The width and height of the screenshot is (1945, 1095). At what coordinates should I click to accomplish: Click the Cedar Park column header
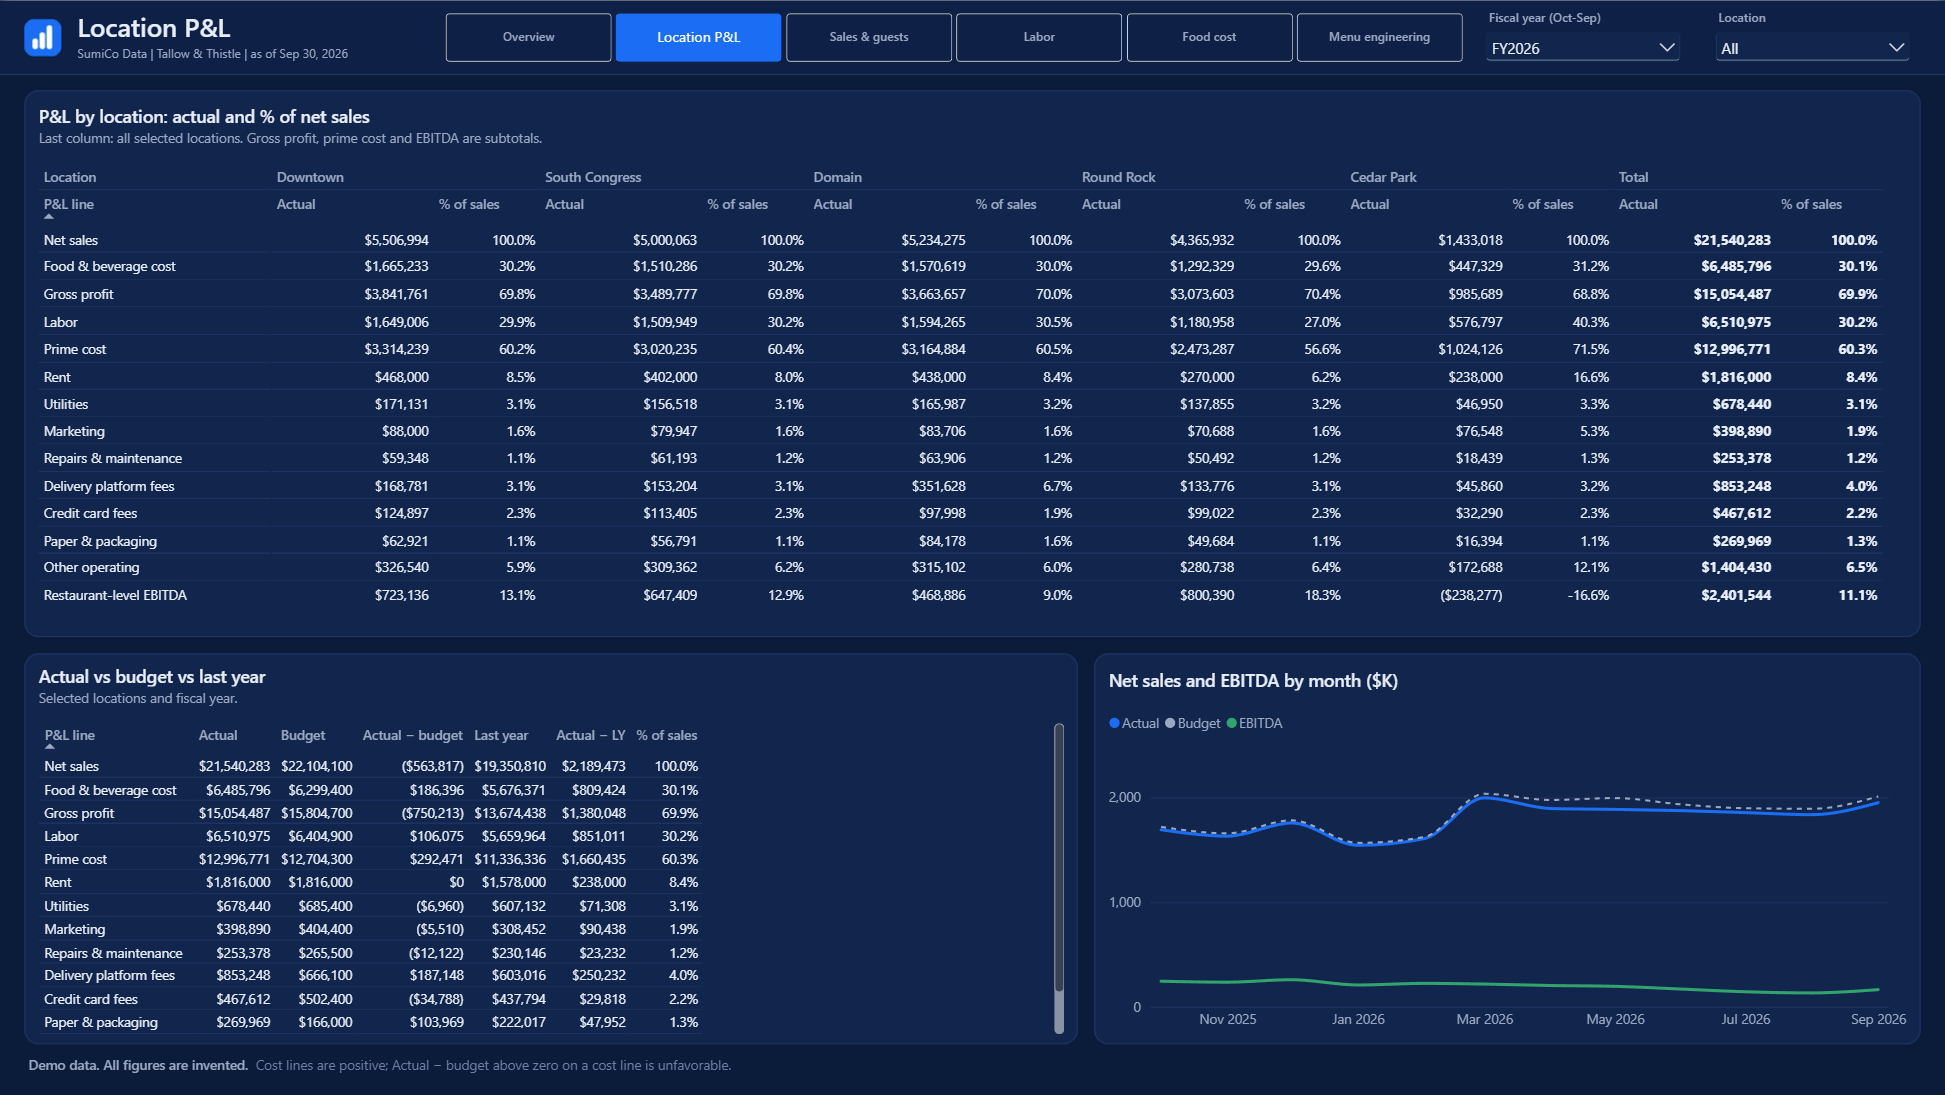point(1383,177)
